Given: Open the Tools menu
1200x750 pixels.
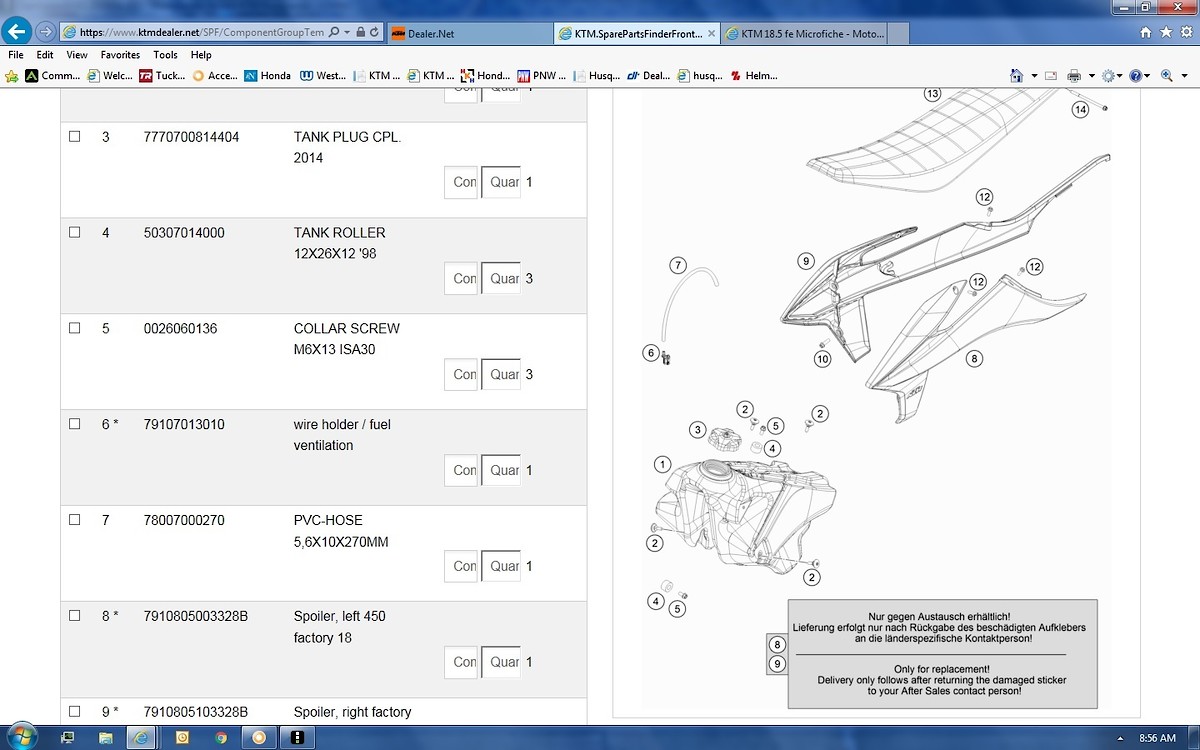Looking at the screenshot, I should (x=166, y=55).
